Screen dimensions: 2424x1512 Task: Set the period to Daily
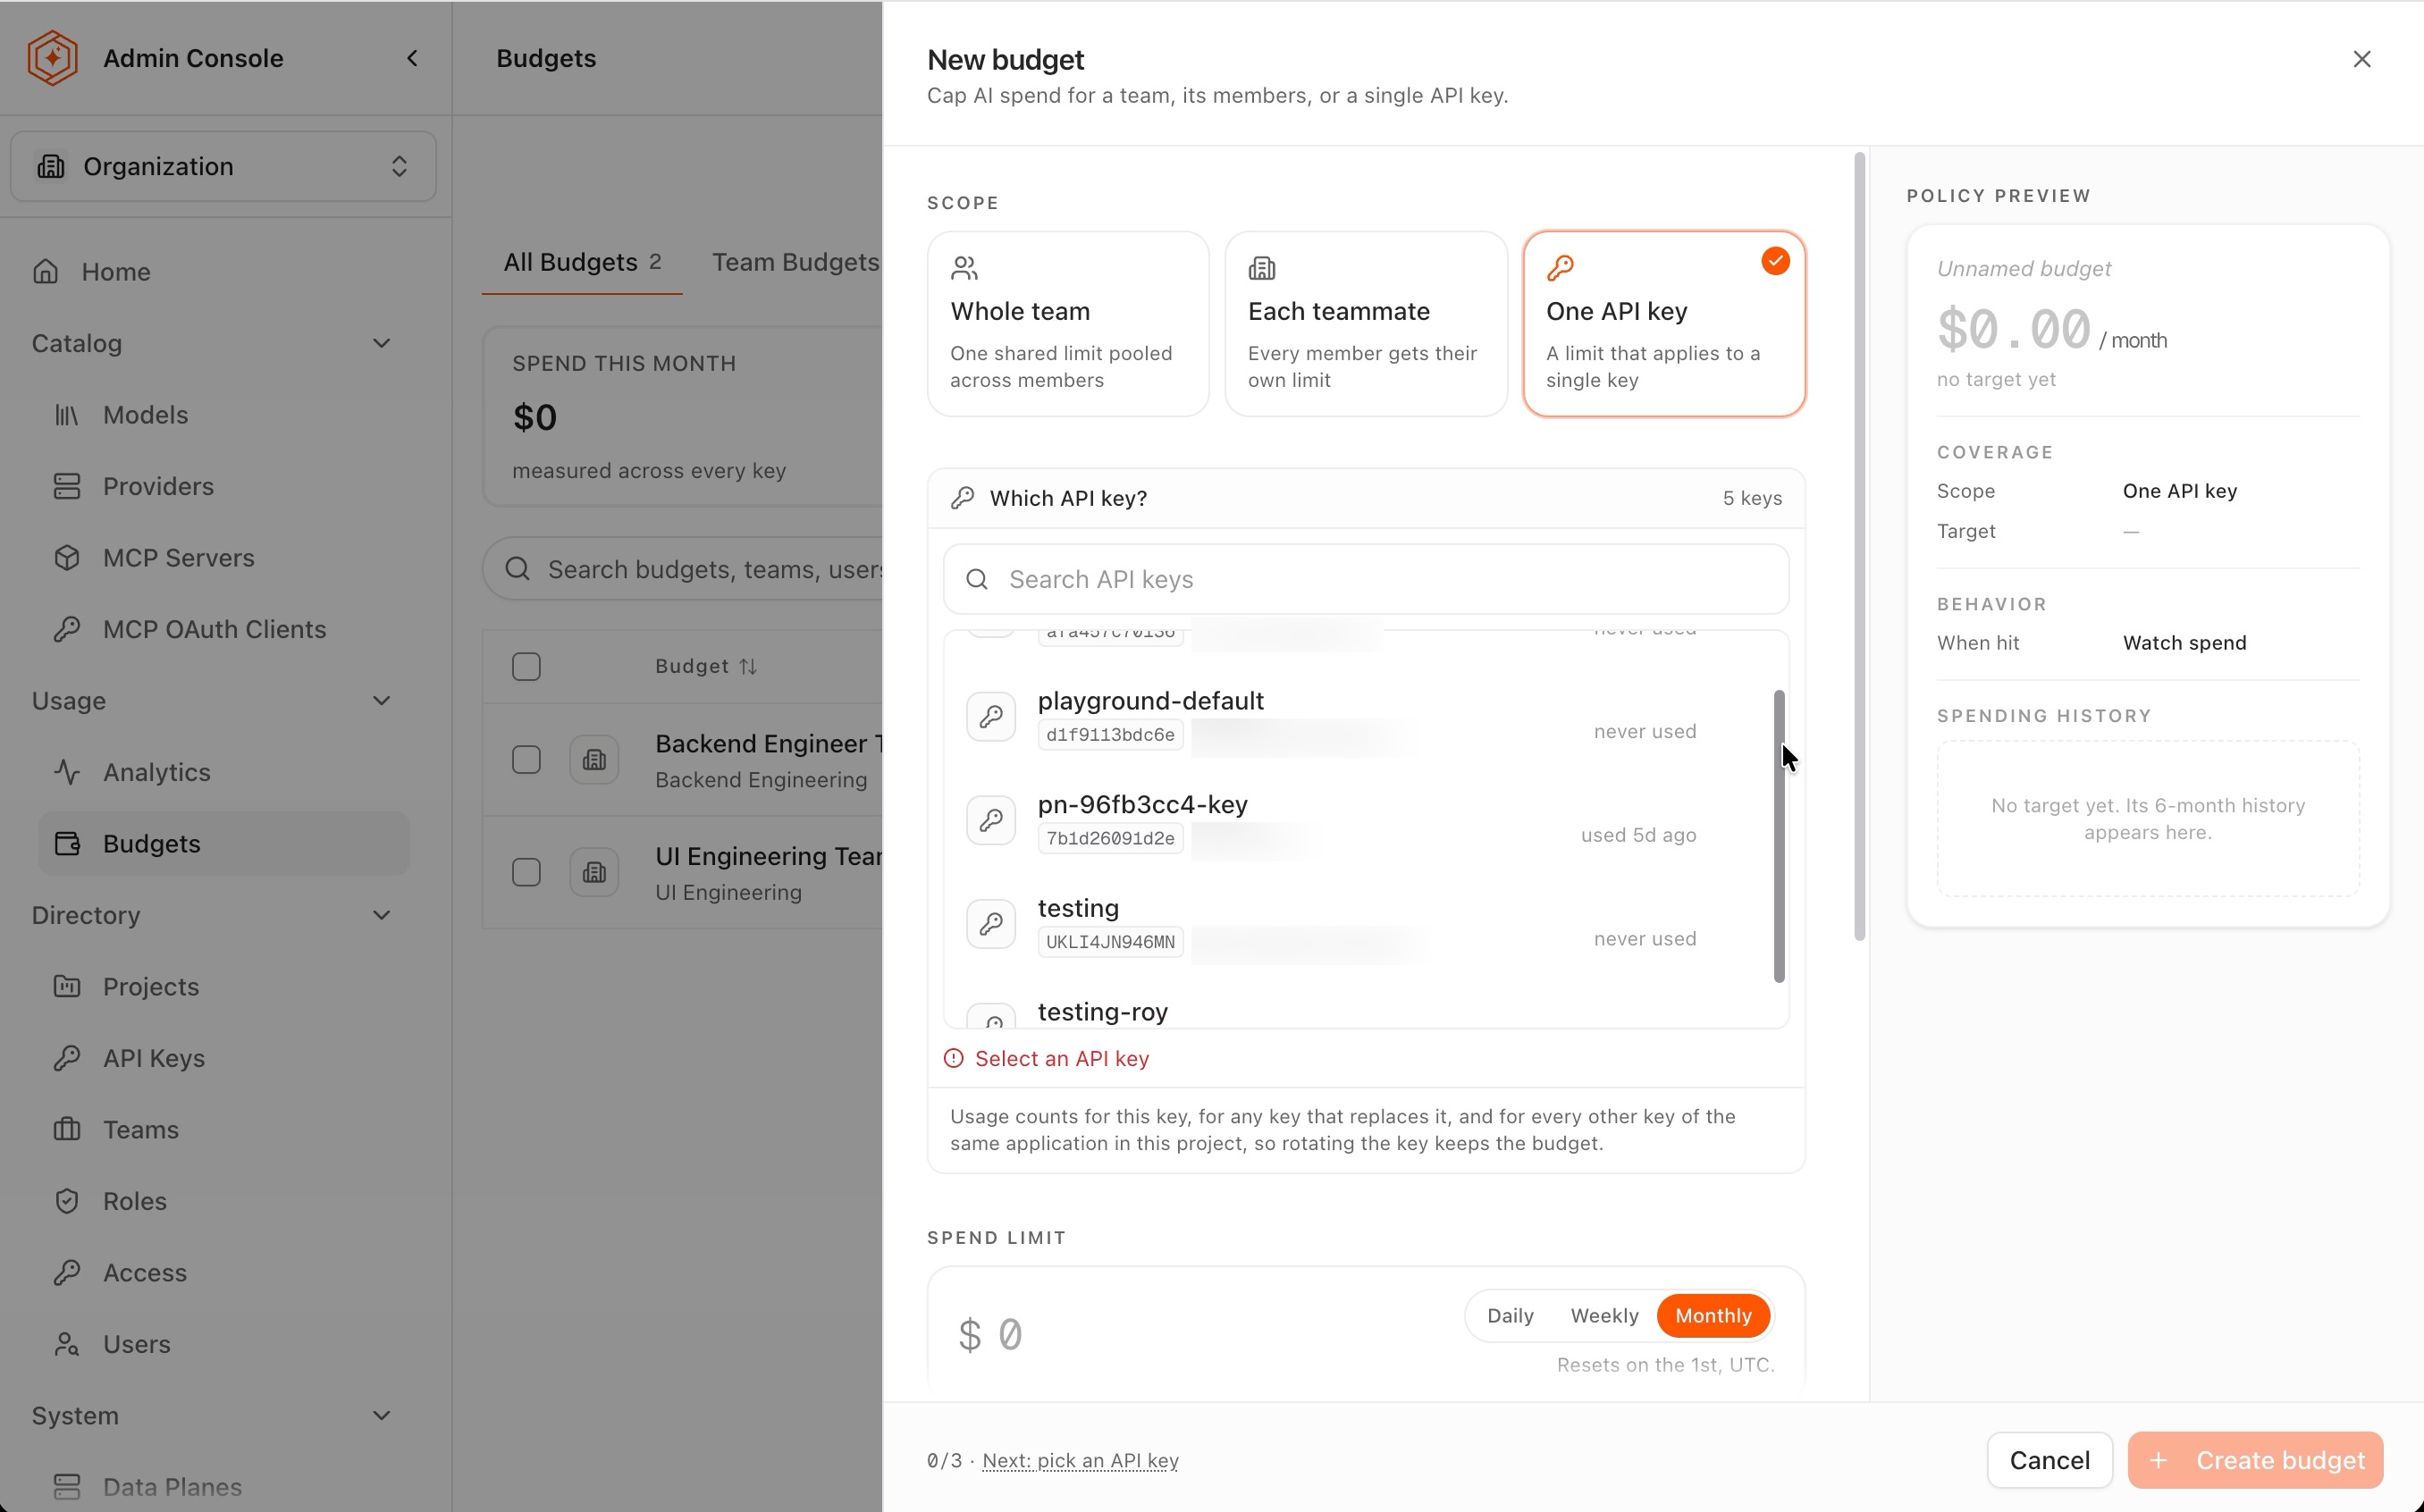(x=1510, y=1316)
